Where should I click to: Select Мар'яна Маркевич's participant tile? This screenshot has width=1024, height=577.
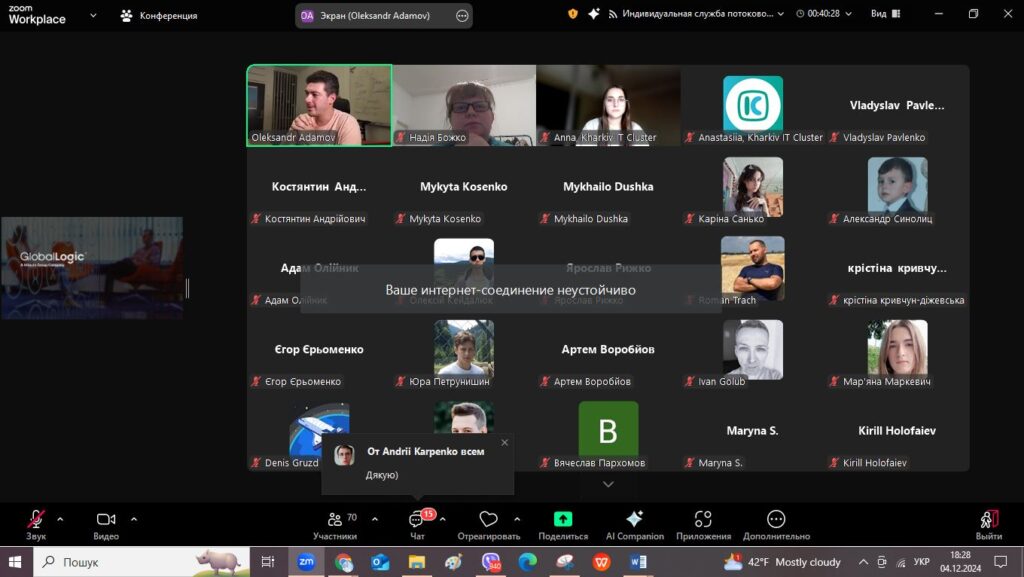coord(897,349)
